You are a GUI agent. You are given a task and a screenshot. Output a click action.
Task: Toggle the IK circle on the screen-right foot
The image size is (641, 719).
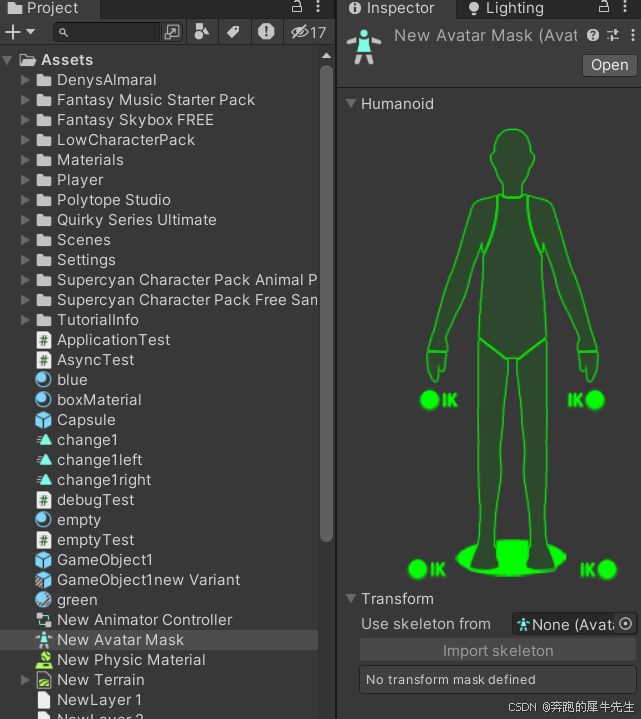[x=607, y=569]
